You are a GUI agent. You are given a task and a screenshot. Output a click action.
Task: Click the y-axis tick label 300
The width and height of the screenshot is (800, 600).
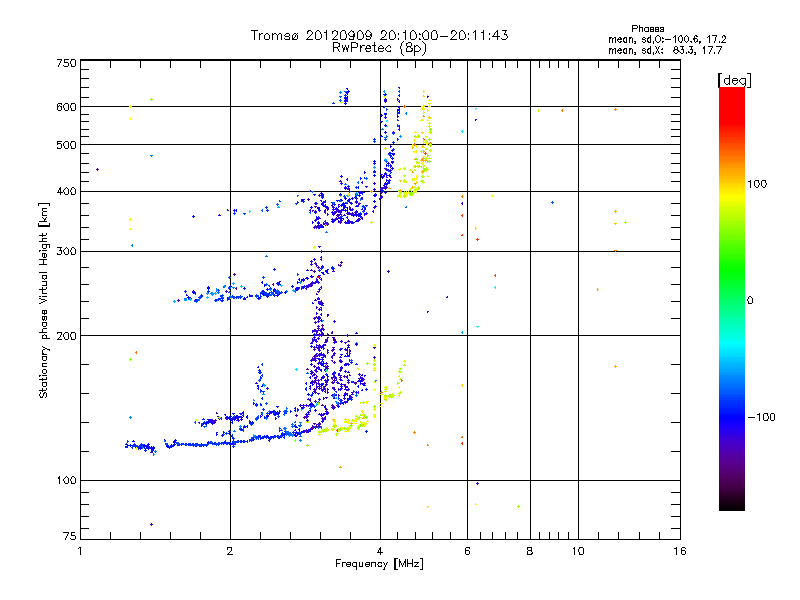[x=66, y=251]
